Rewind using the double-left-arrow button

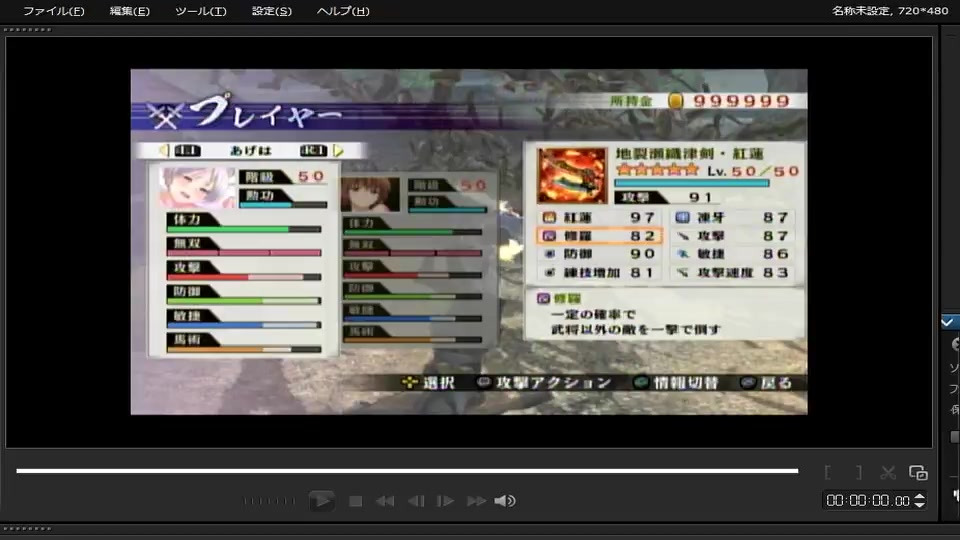pos(385,501)
